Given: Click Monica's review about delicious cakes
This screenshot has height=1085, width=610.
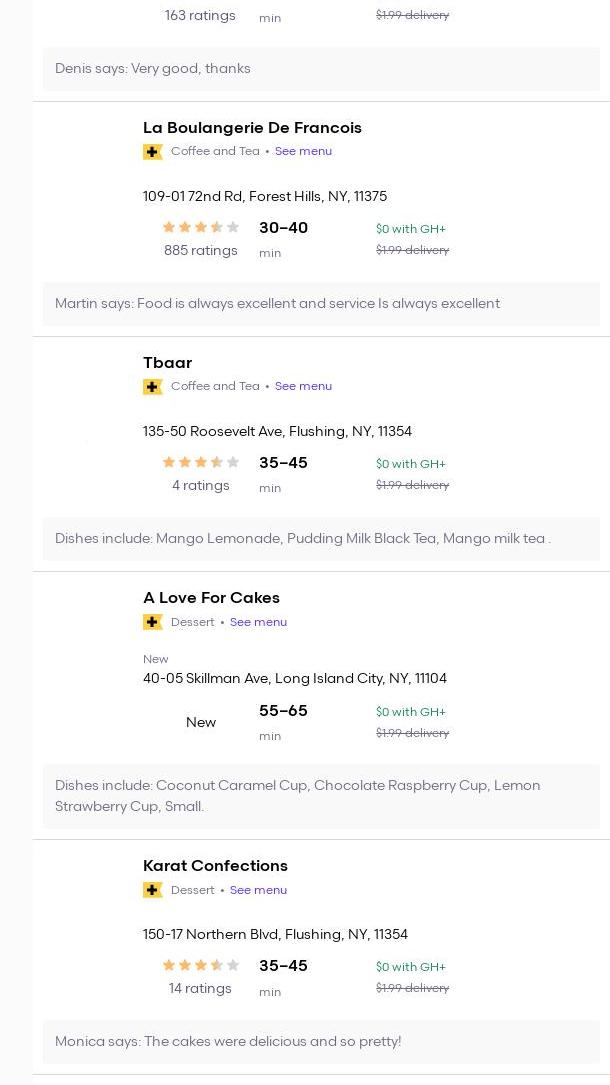Looking at the screenshot, I should (x=228, y=1042).
